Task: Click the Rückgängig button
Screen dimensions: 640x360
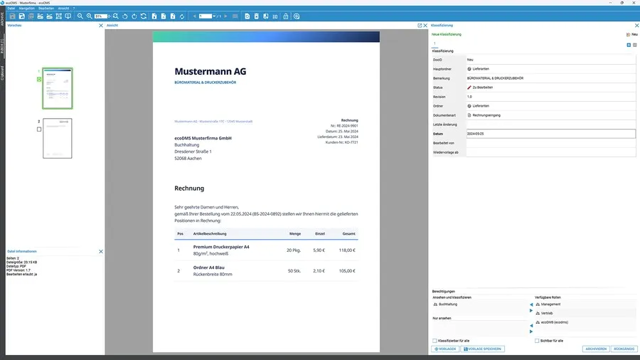Action: click(x=624, y=349)
